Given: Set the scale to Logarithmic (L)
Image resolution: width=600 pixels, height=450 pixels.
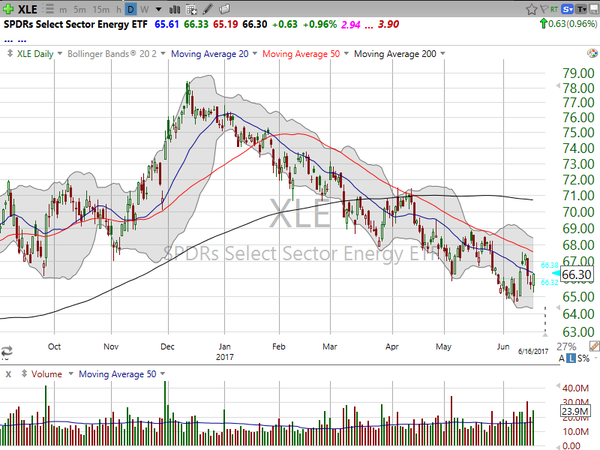Looking at the screenshot, I should 571,359.
